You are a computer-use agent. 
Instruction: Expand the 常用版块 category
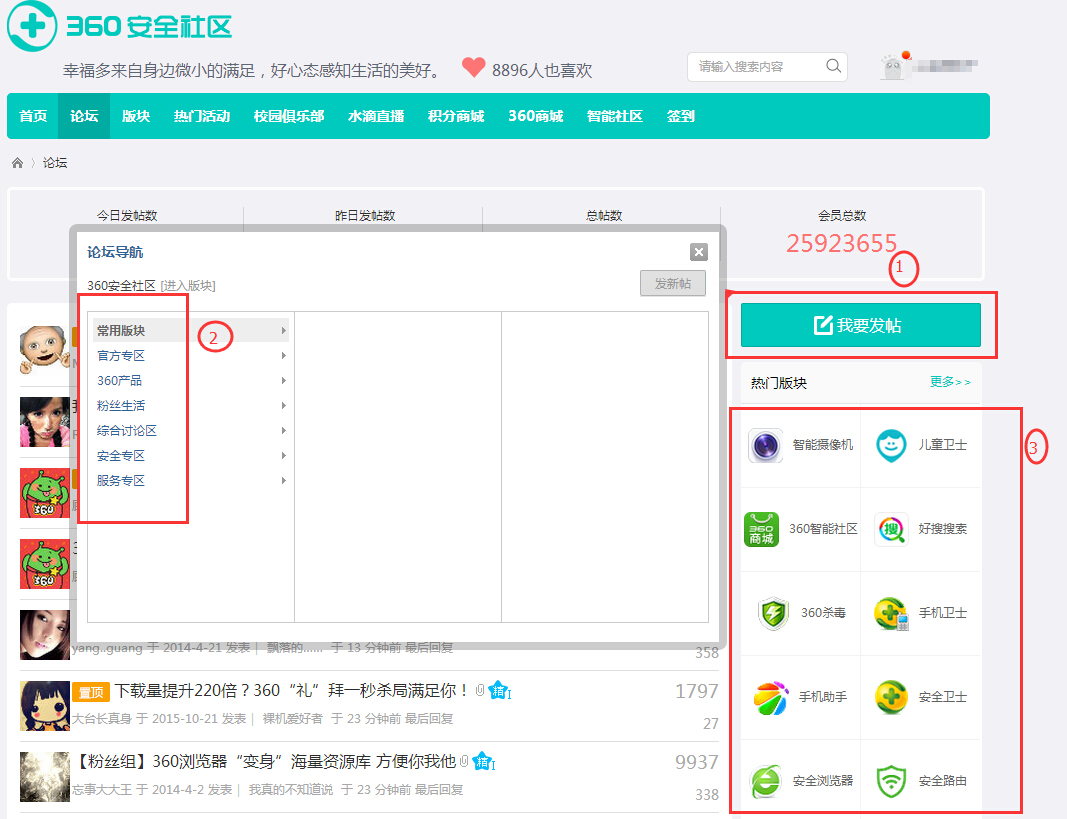[190, 330]
